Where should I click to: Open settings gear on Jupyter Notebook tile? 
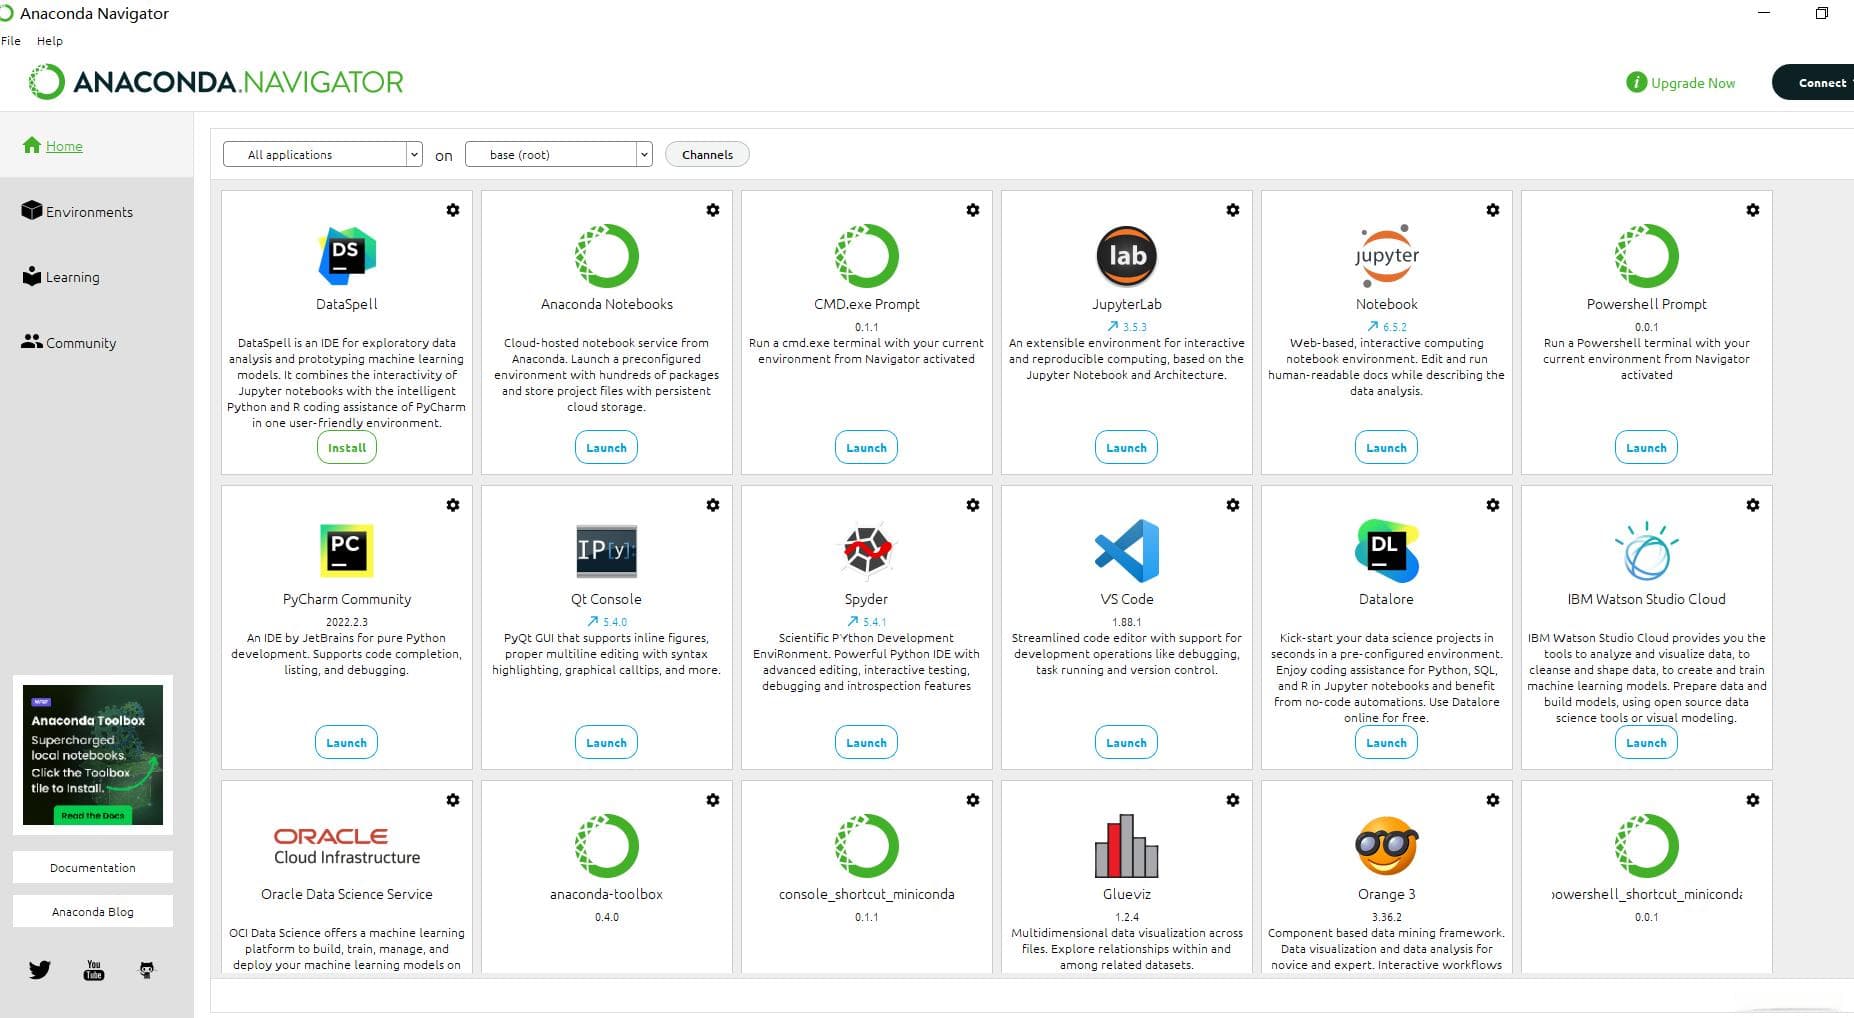(1493, 210)
